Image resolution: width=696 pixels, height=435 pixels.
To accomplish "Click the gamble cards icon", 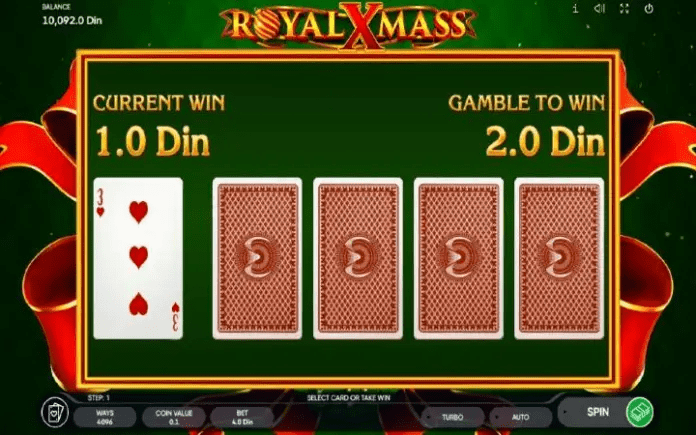I will [55, 412].
